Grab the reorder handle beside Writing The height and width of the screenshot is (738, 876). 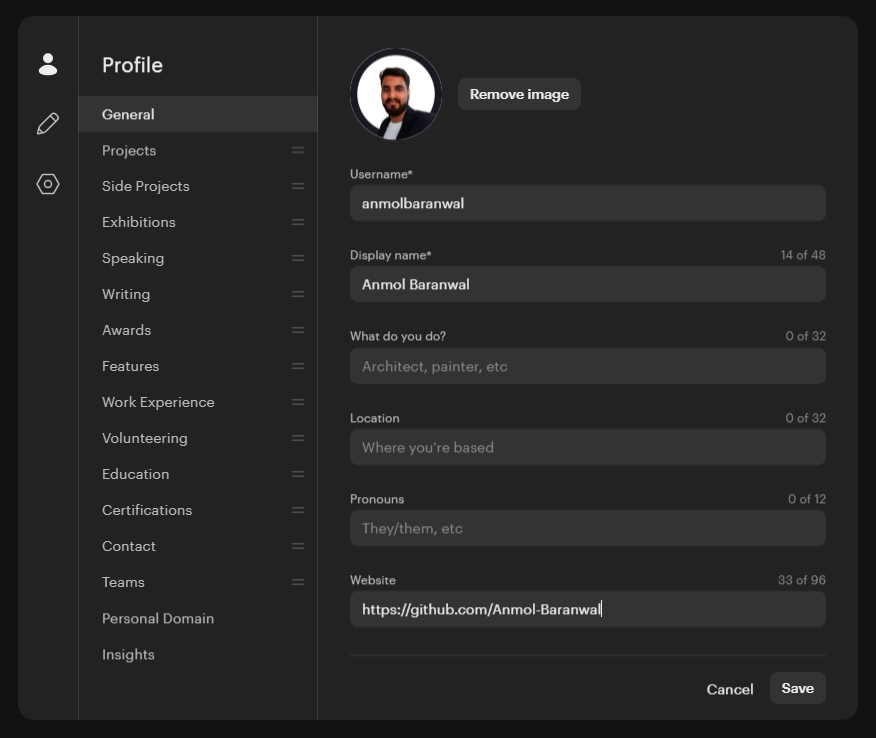coord(298,294)
